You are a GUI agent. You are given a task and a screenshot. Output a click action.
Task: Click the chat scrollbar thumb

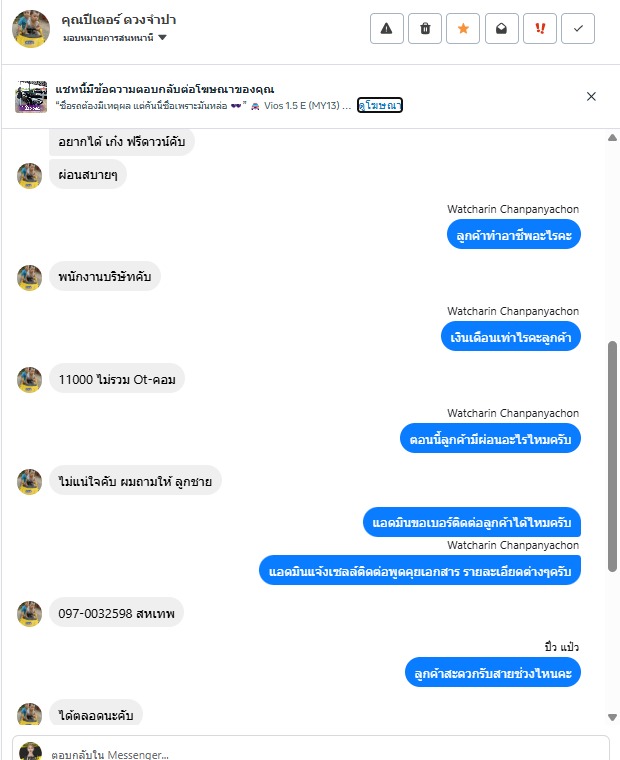(612, 457)
